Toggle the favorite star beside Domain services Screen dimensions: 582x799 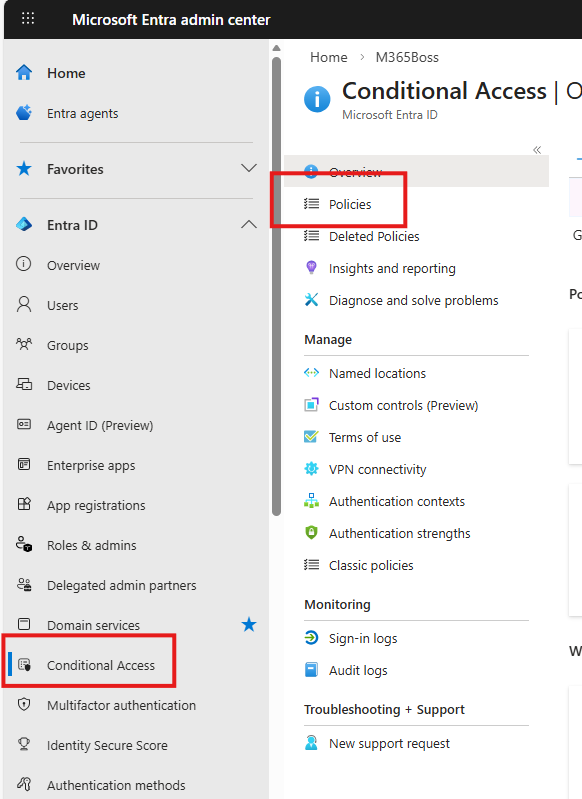(249, 624)
